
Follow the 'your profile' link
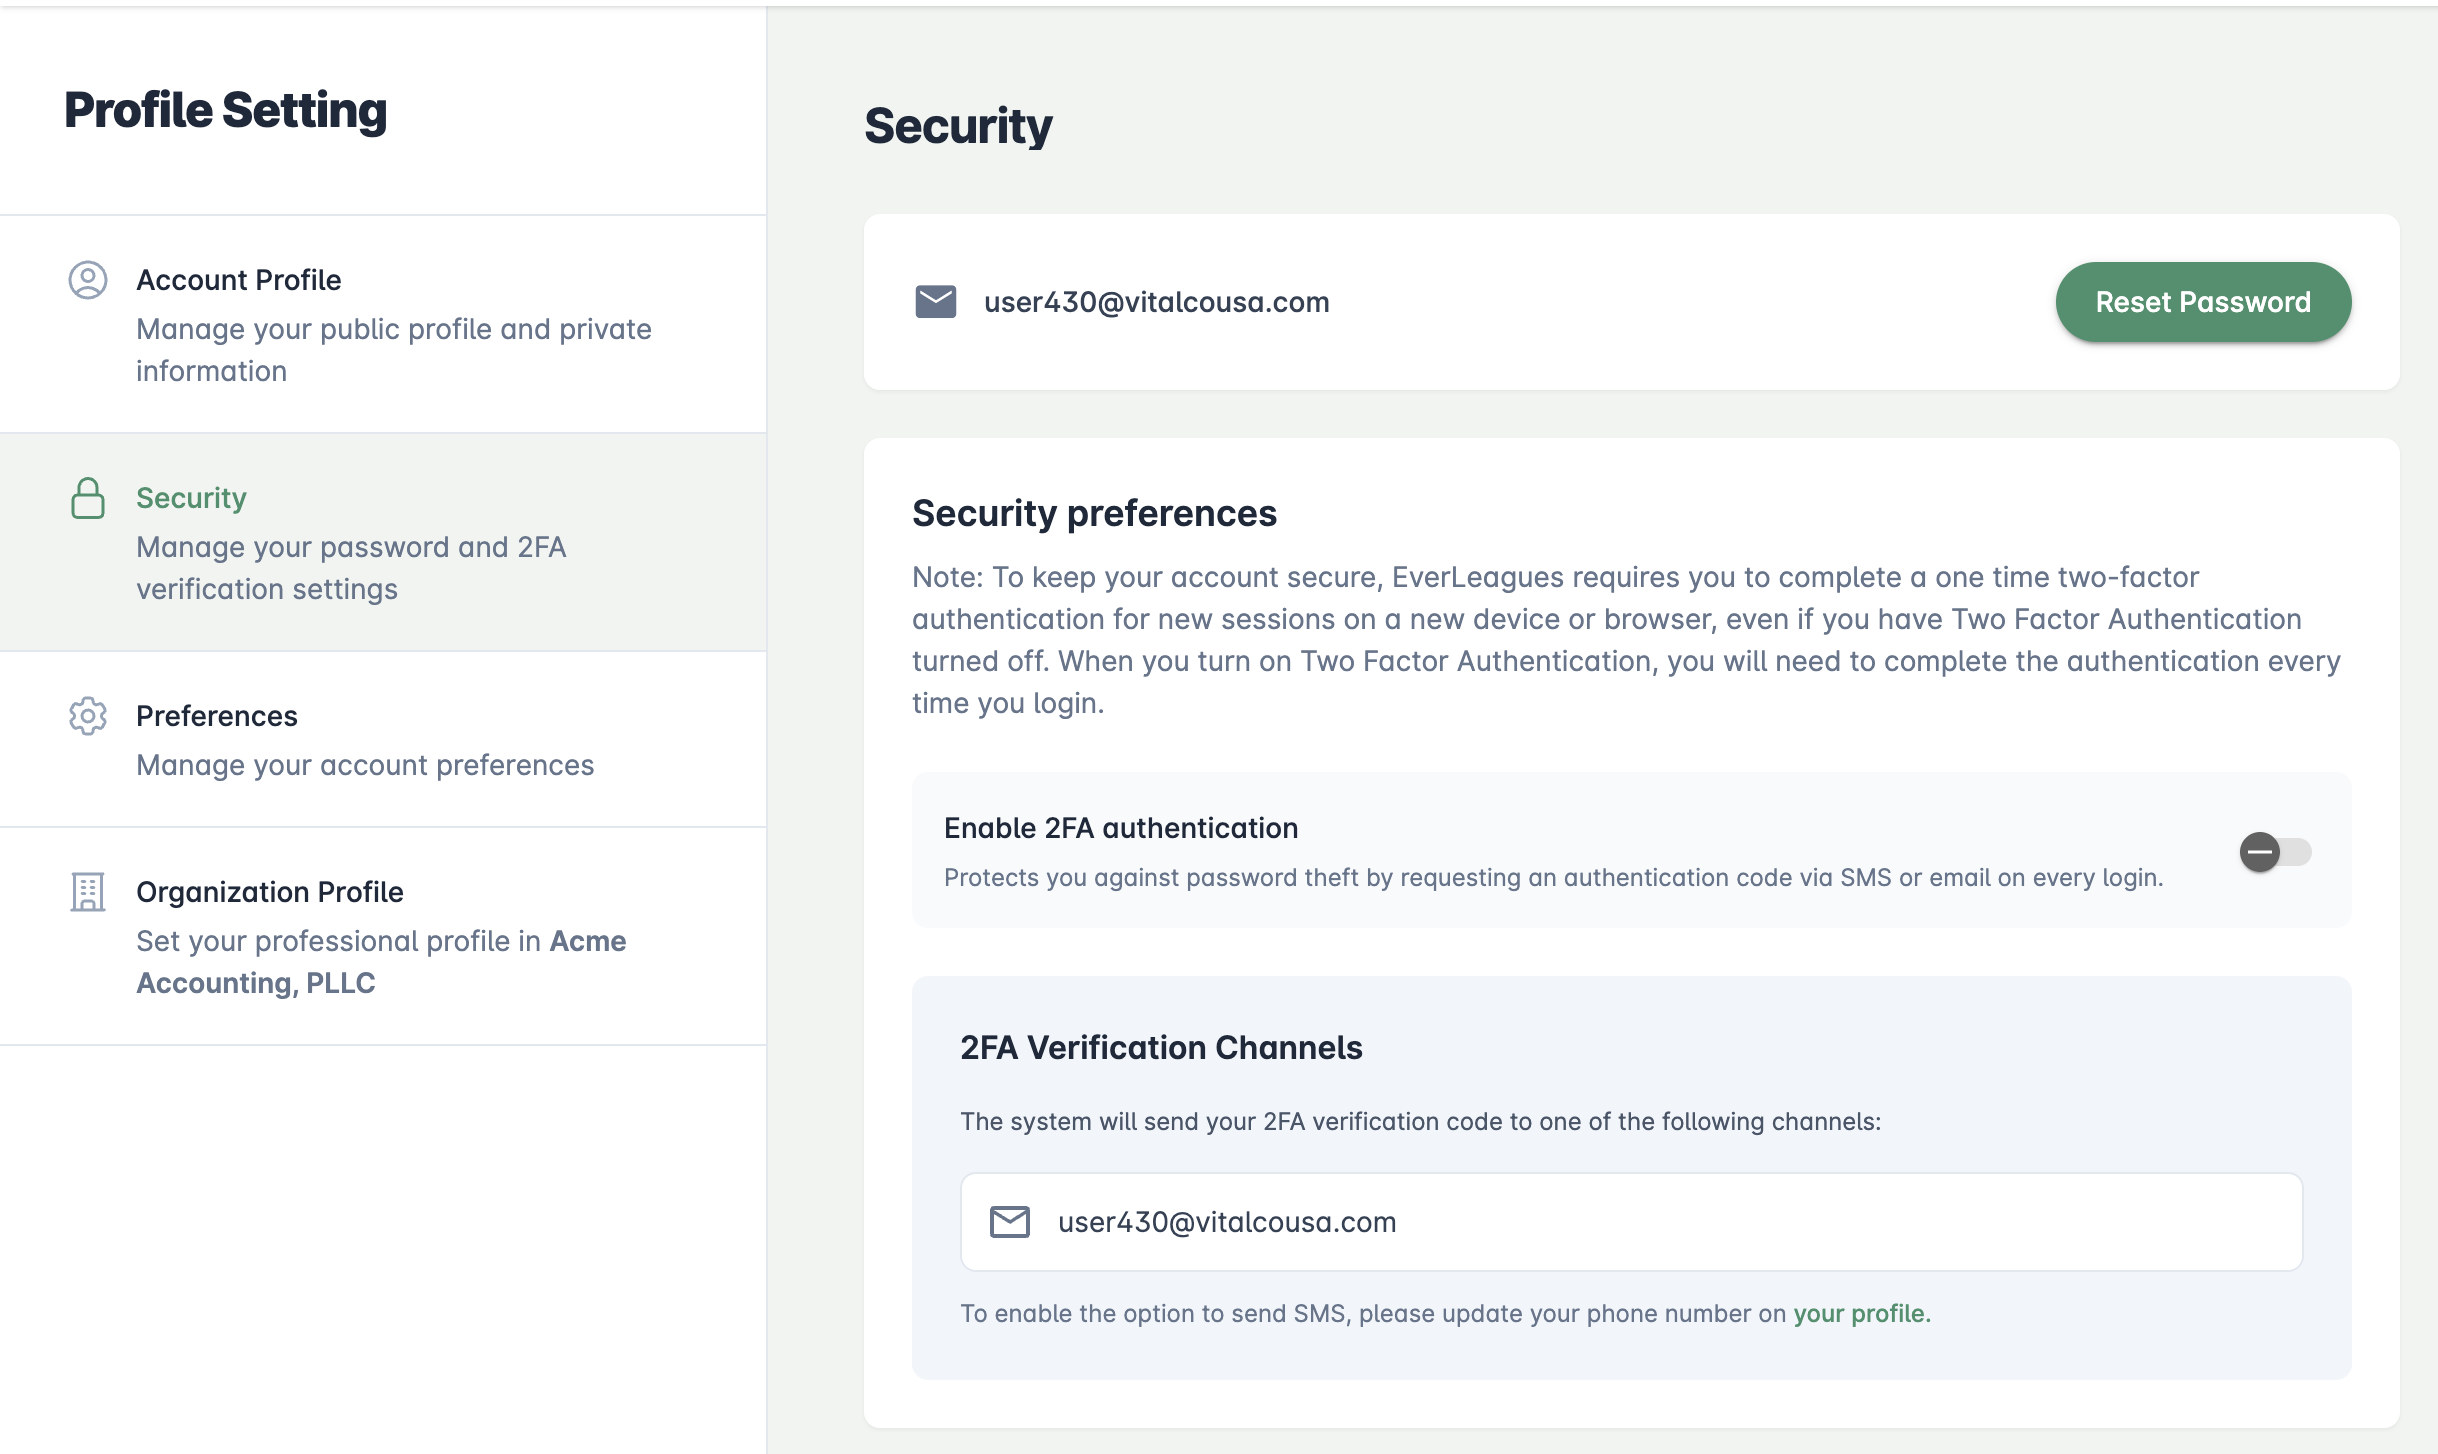coord(1859,1313)
